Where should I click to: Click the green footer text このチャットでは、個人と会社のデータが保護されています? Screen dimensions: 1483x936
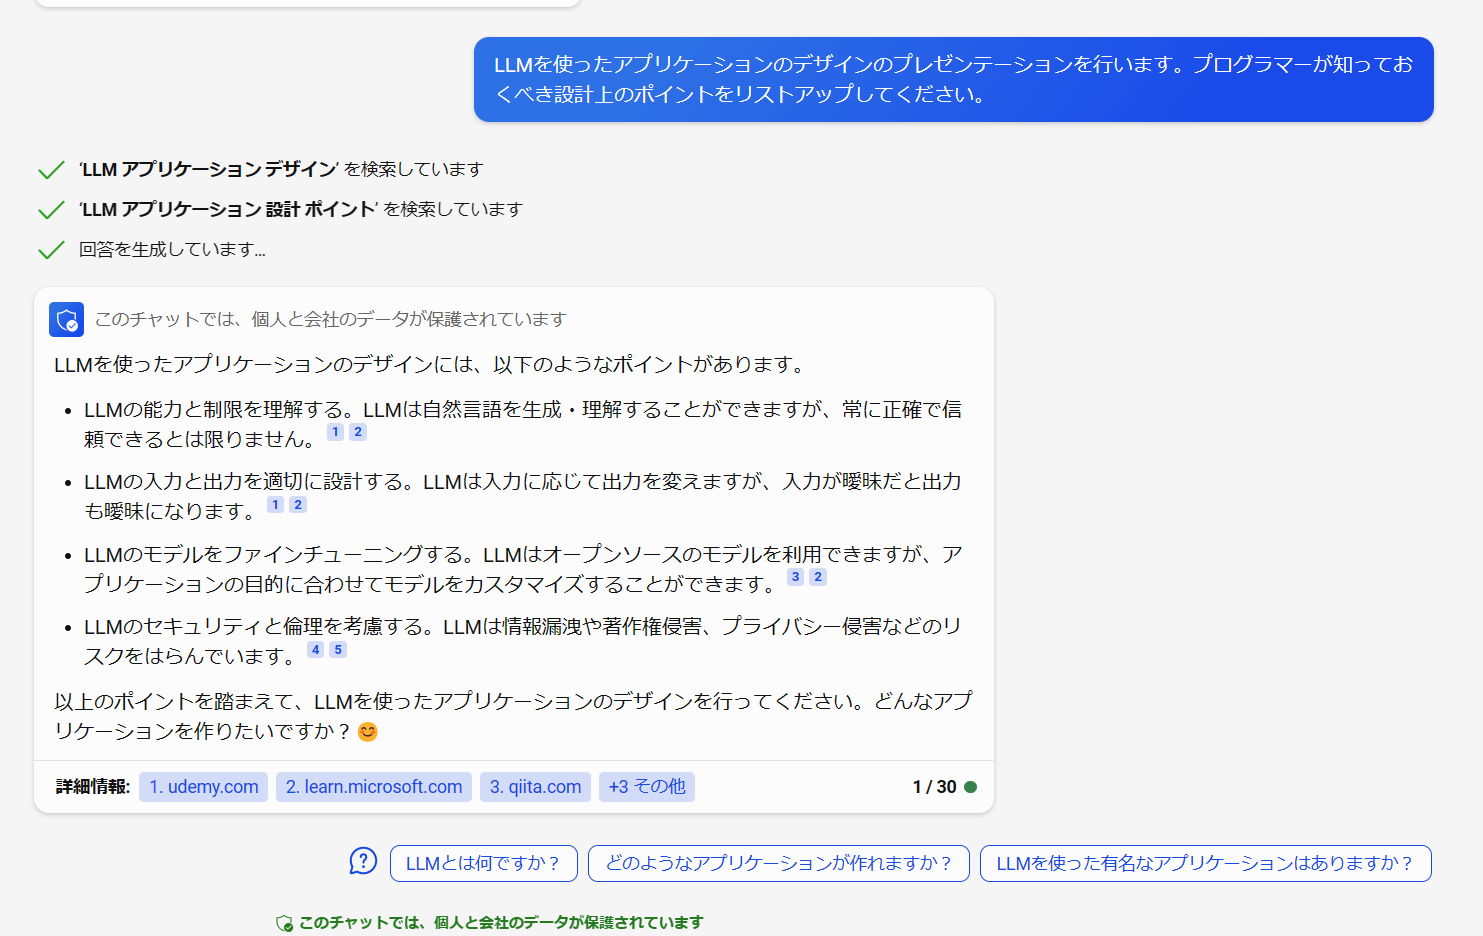click(501, 923)
